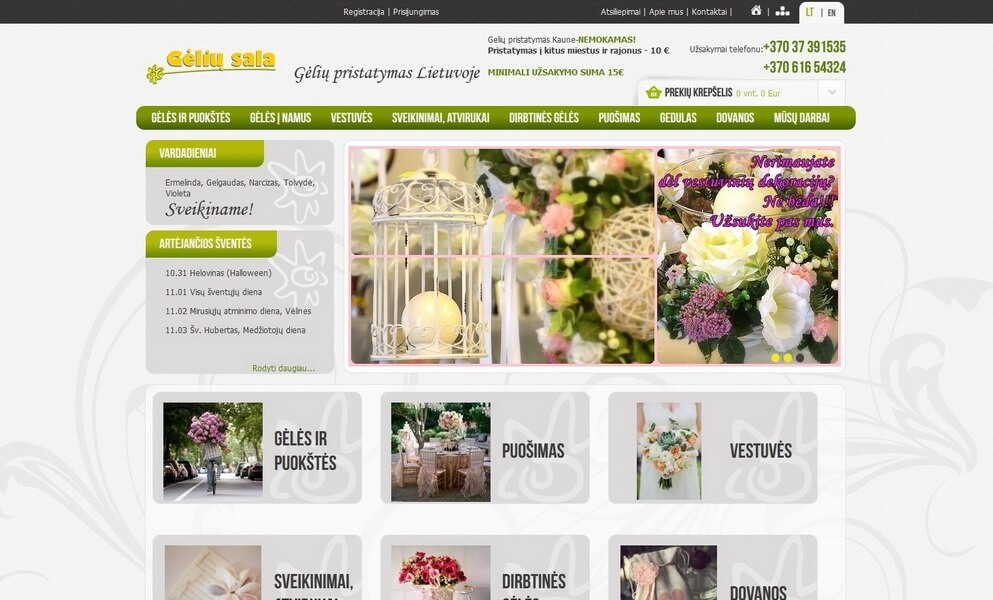Open the Vestuvės bouquet photo
This screenshot has height=600, width=993.
pos(669,452)
